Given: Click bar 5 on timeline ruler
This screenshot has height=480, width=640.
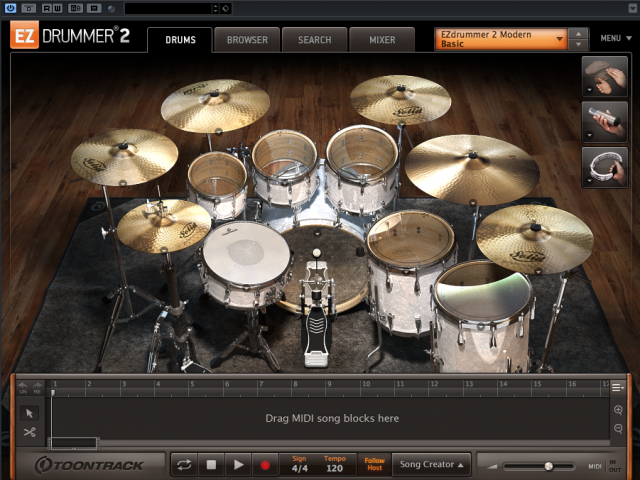Looking at the screenshot, I should (192, 384).
